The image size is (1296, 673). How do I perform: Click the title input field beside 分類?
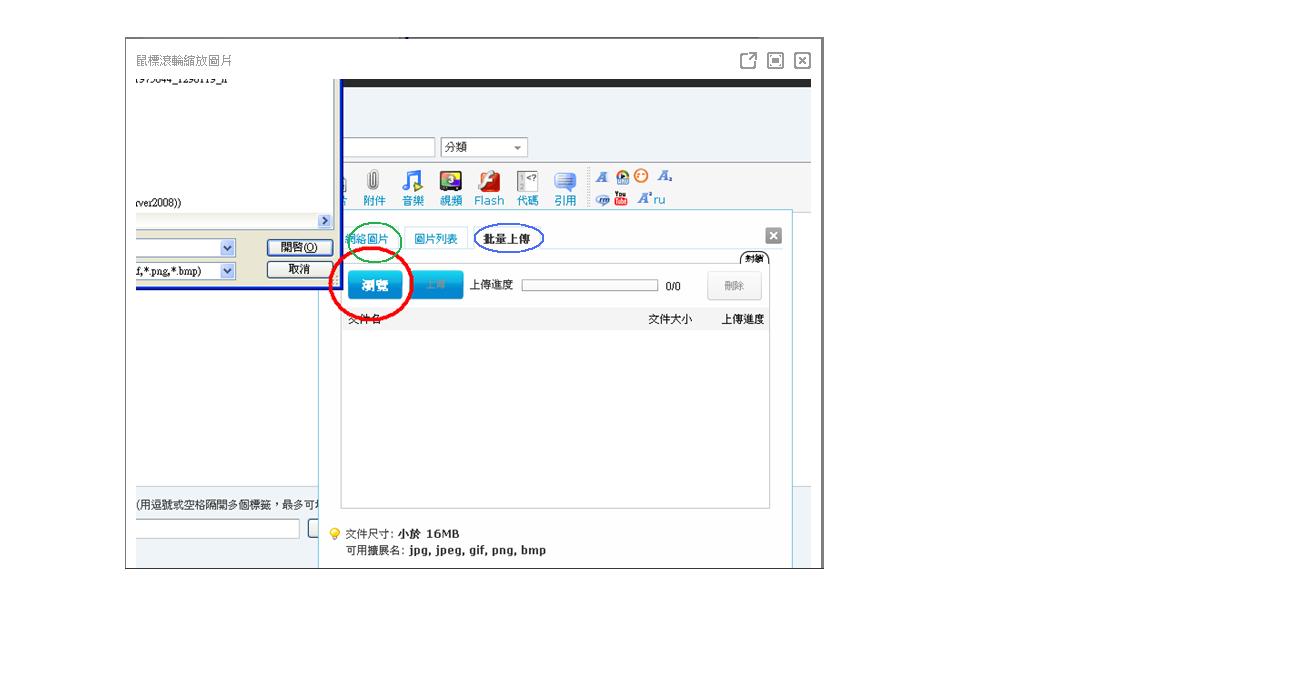(388, 147)
